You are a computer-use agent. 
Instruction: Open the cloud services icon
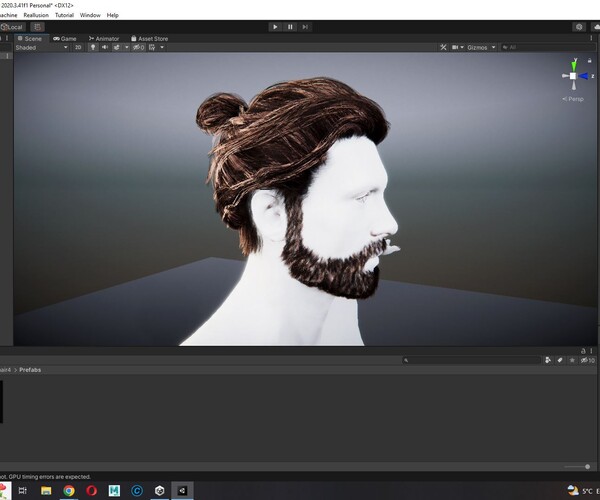tap(596, 27)
